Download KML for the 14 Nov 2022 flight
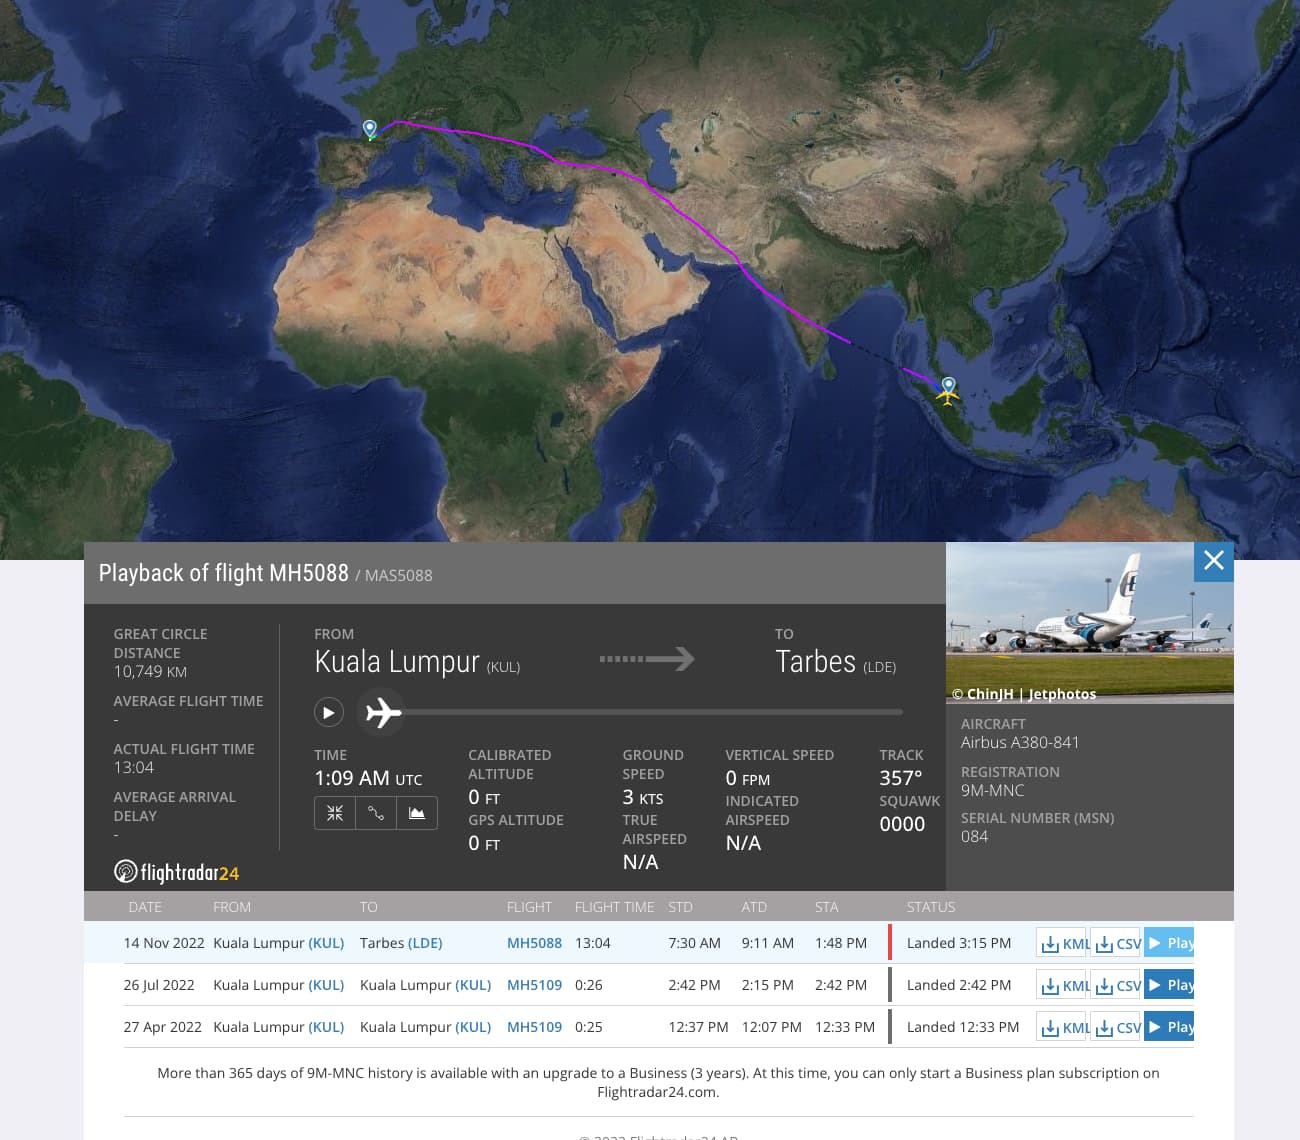 point(1063,943)
